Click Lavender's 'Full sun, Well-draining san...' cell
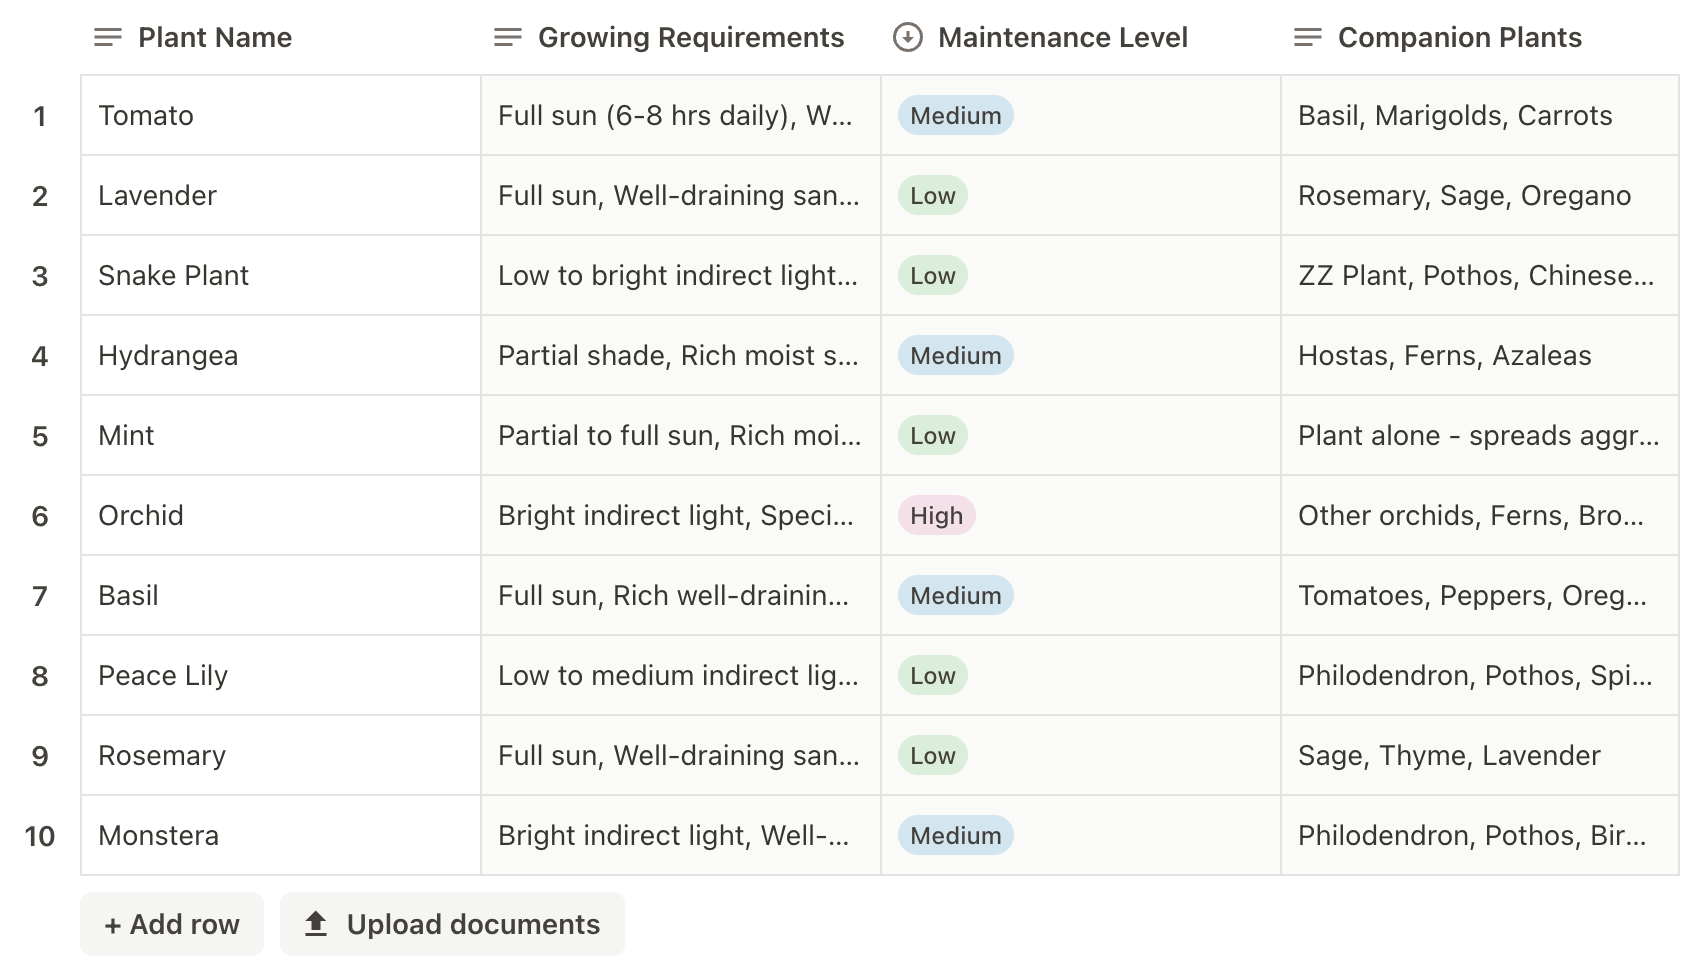 [x=681, y=195]
